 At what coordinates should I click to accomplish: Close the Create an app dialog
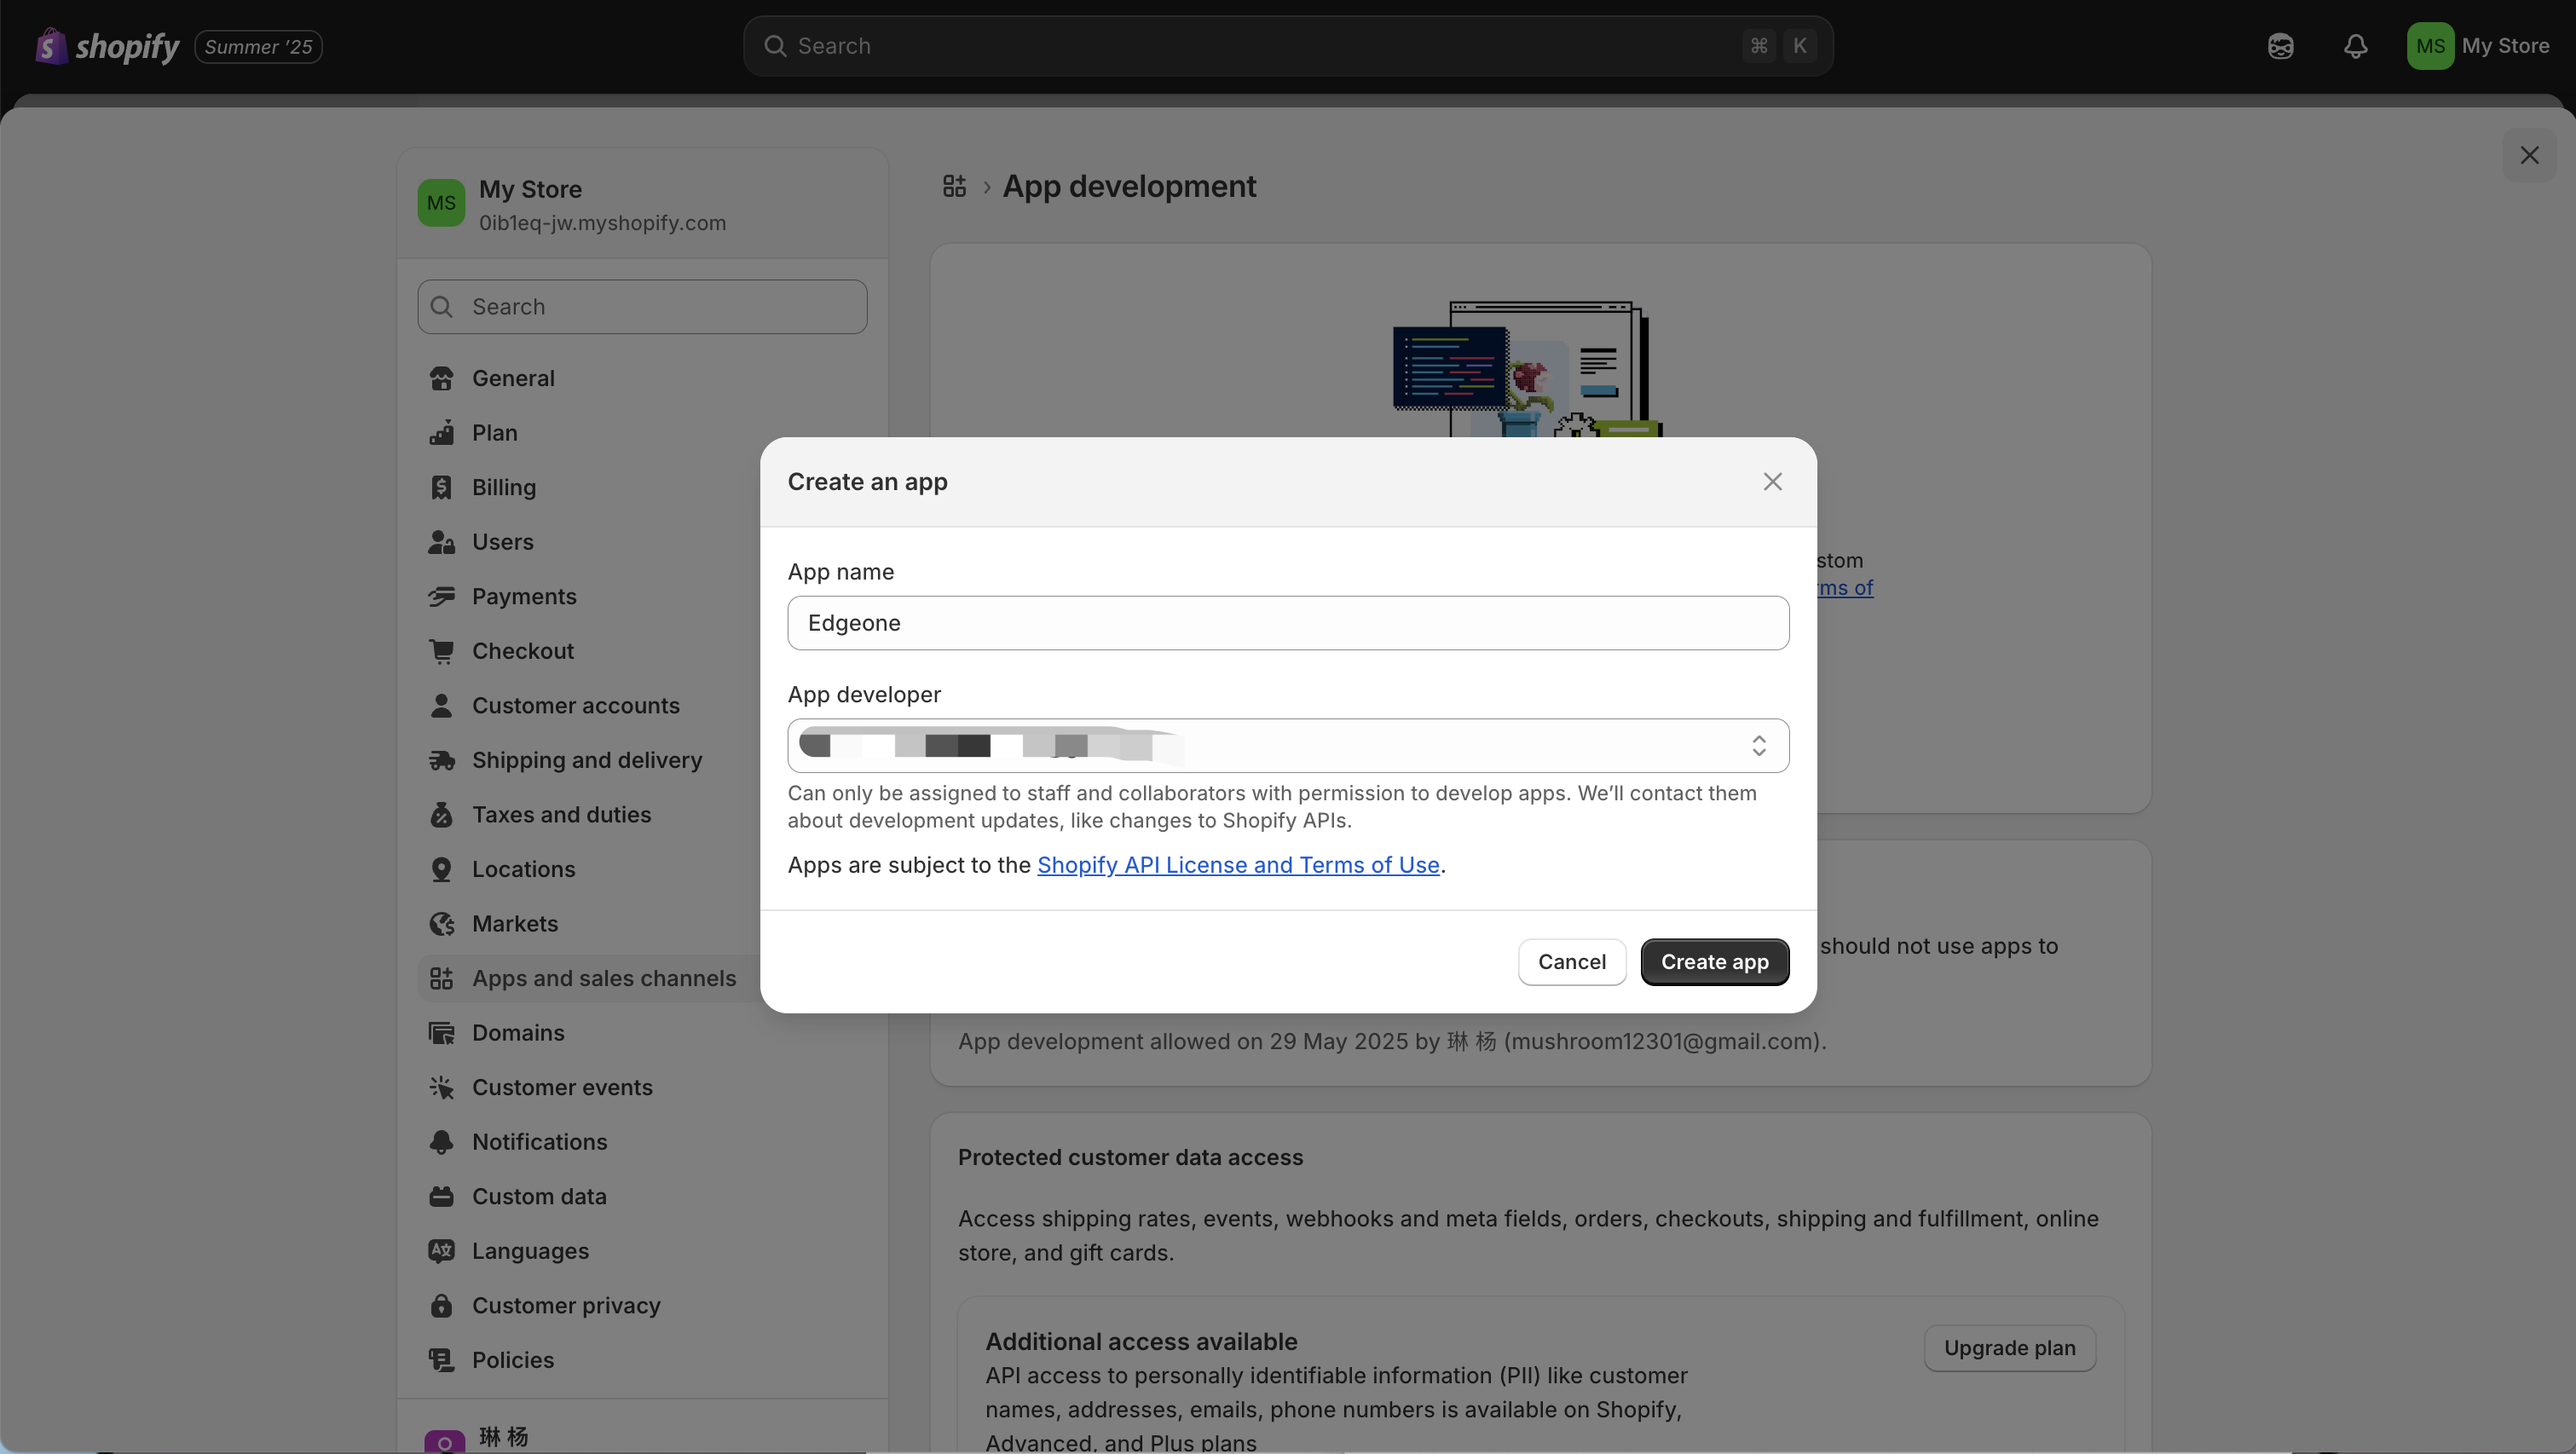tap(1772, 482)
